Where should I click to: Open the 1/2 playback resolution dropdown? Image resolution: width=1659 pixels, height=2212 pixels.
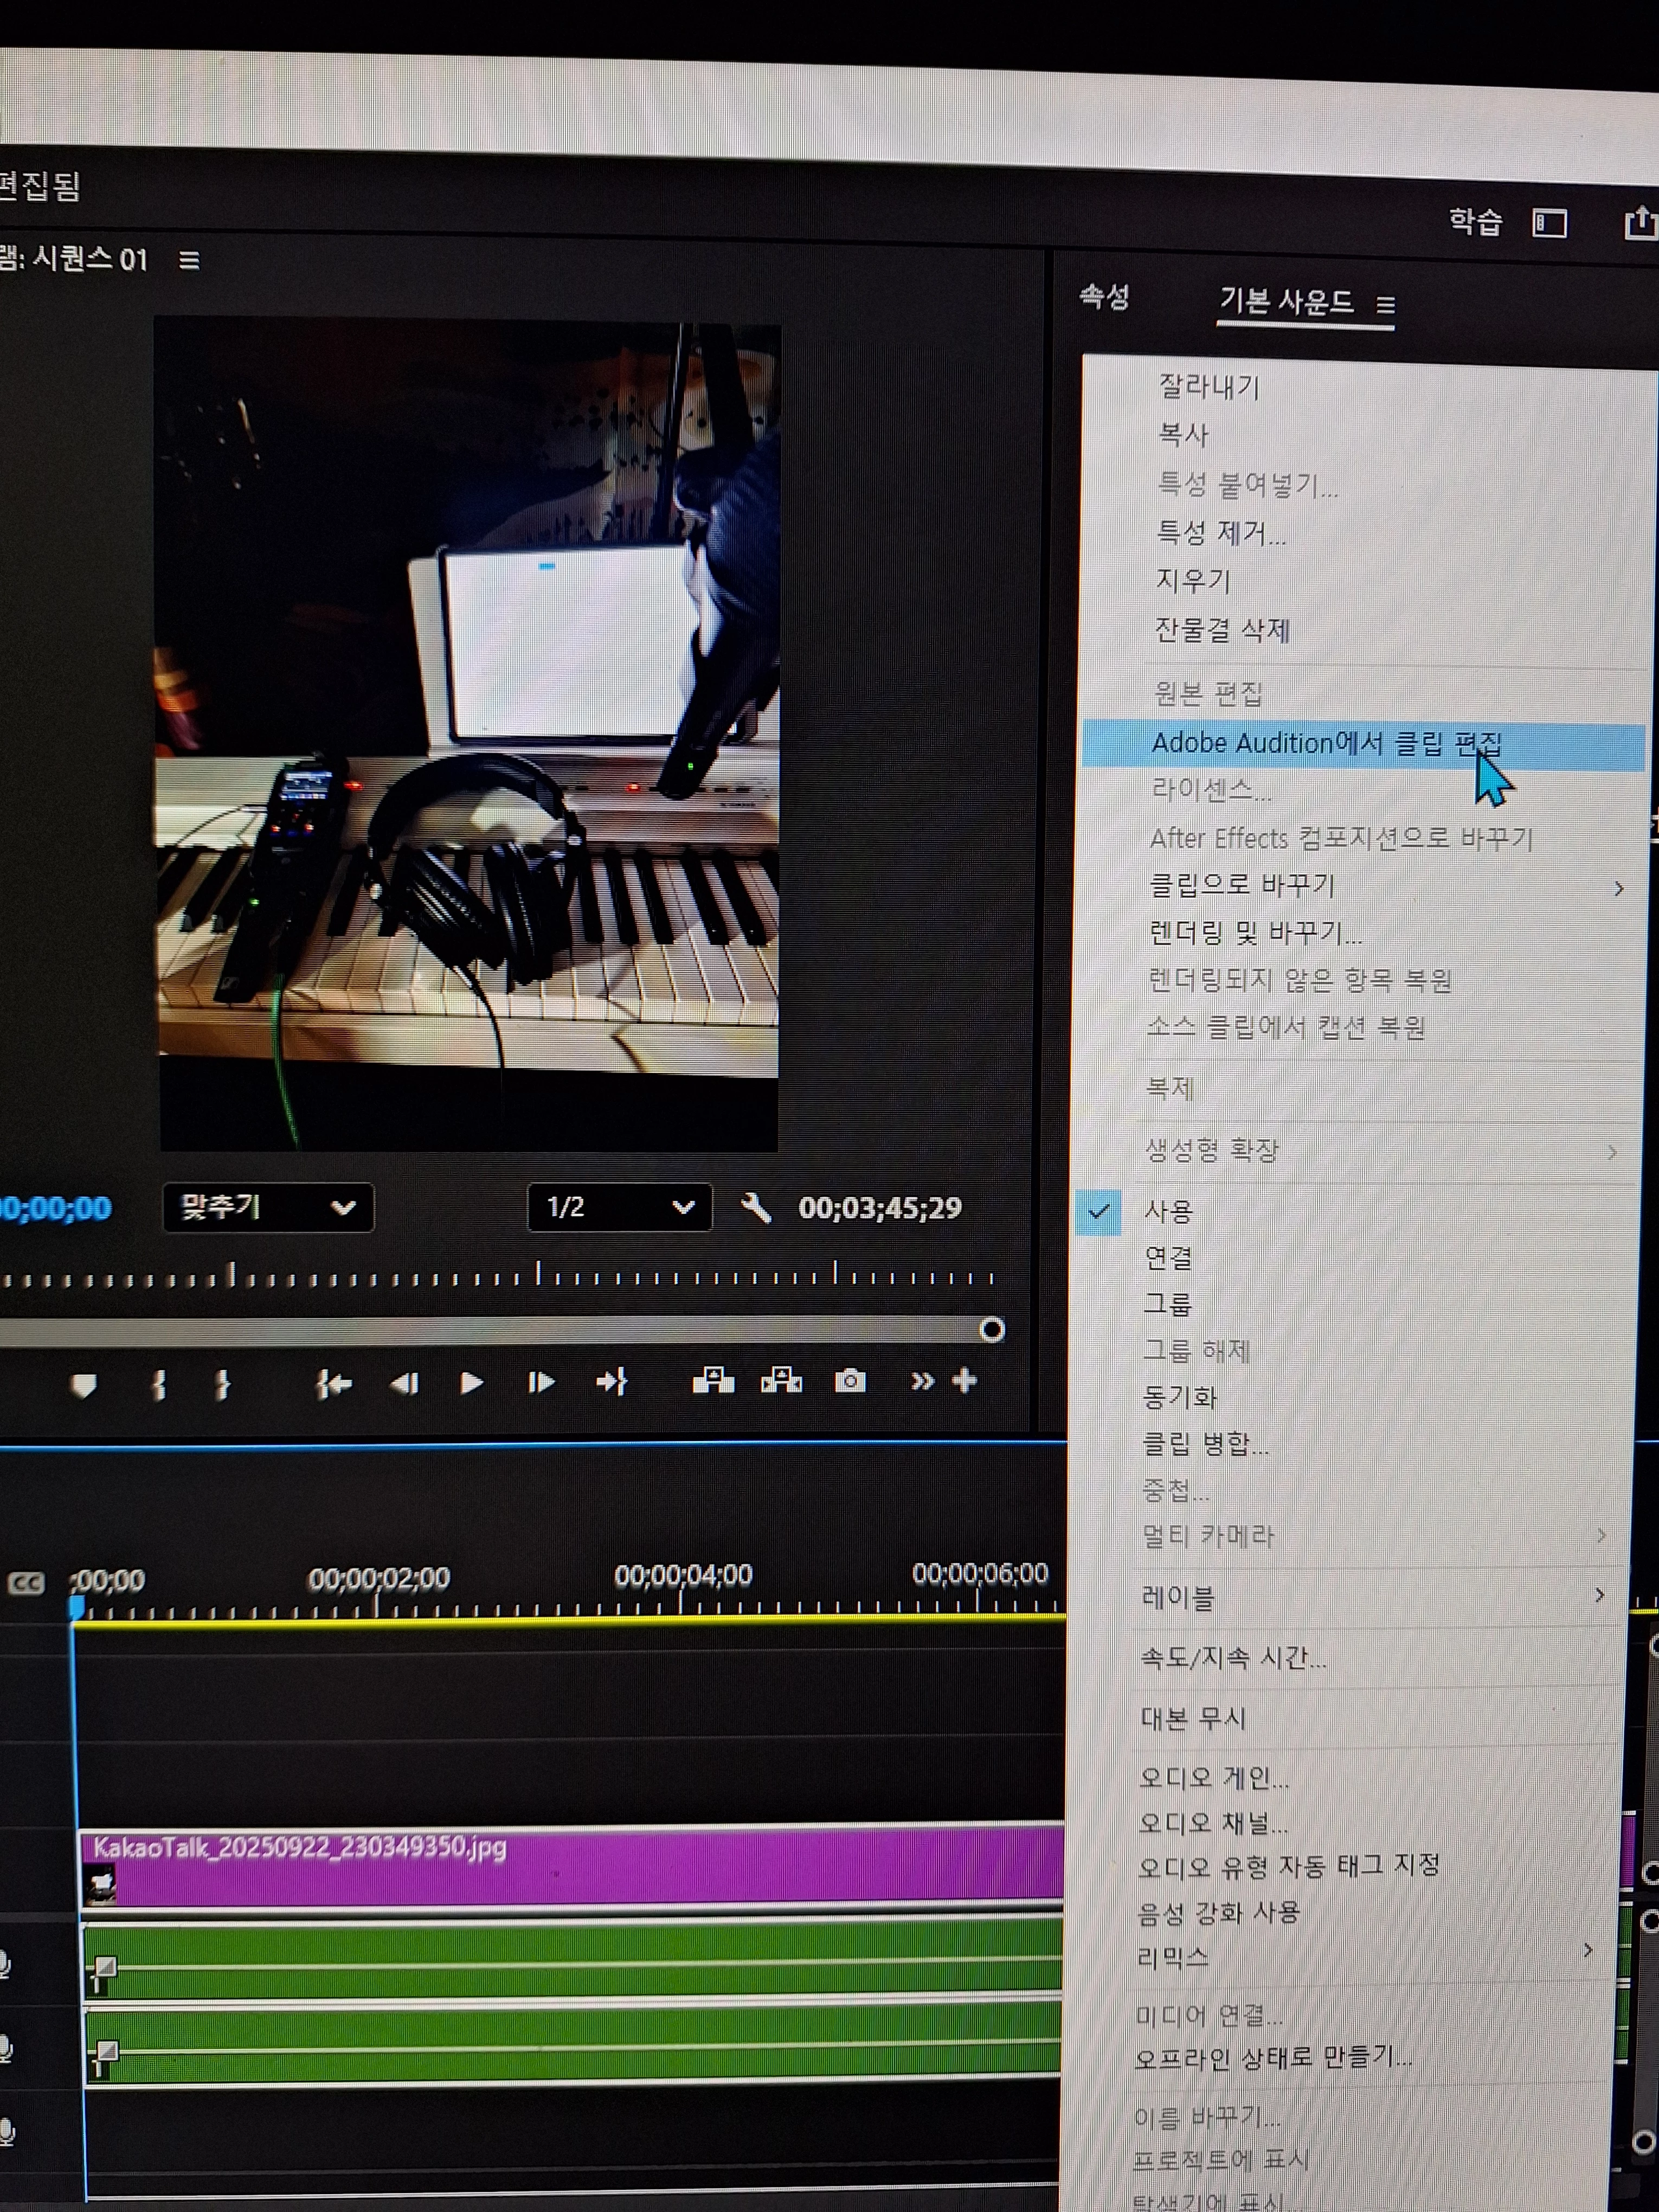pyautogui.click(x=619, y=1208)
